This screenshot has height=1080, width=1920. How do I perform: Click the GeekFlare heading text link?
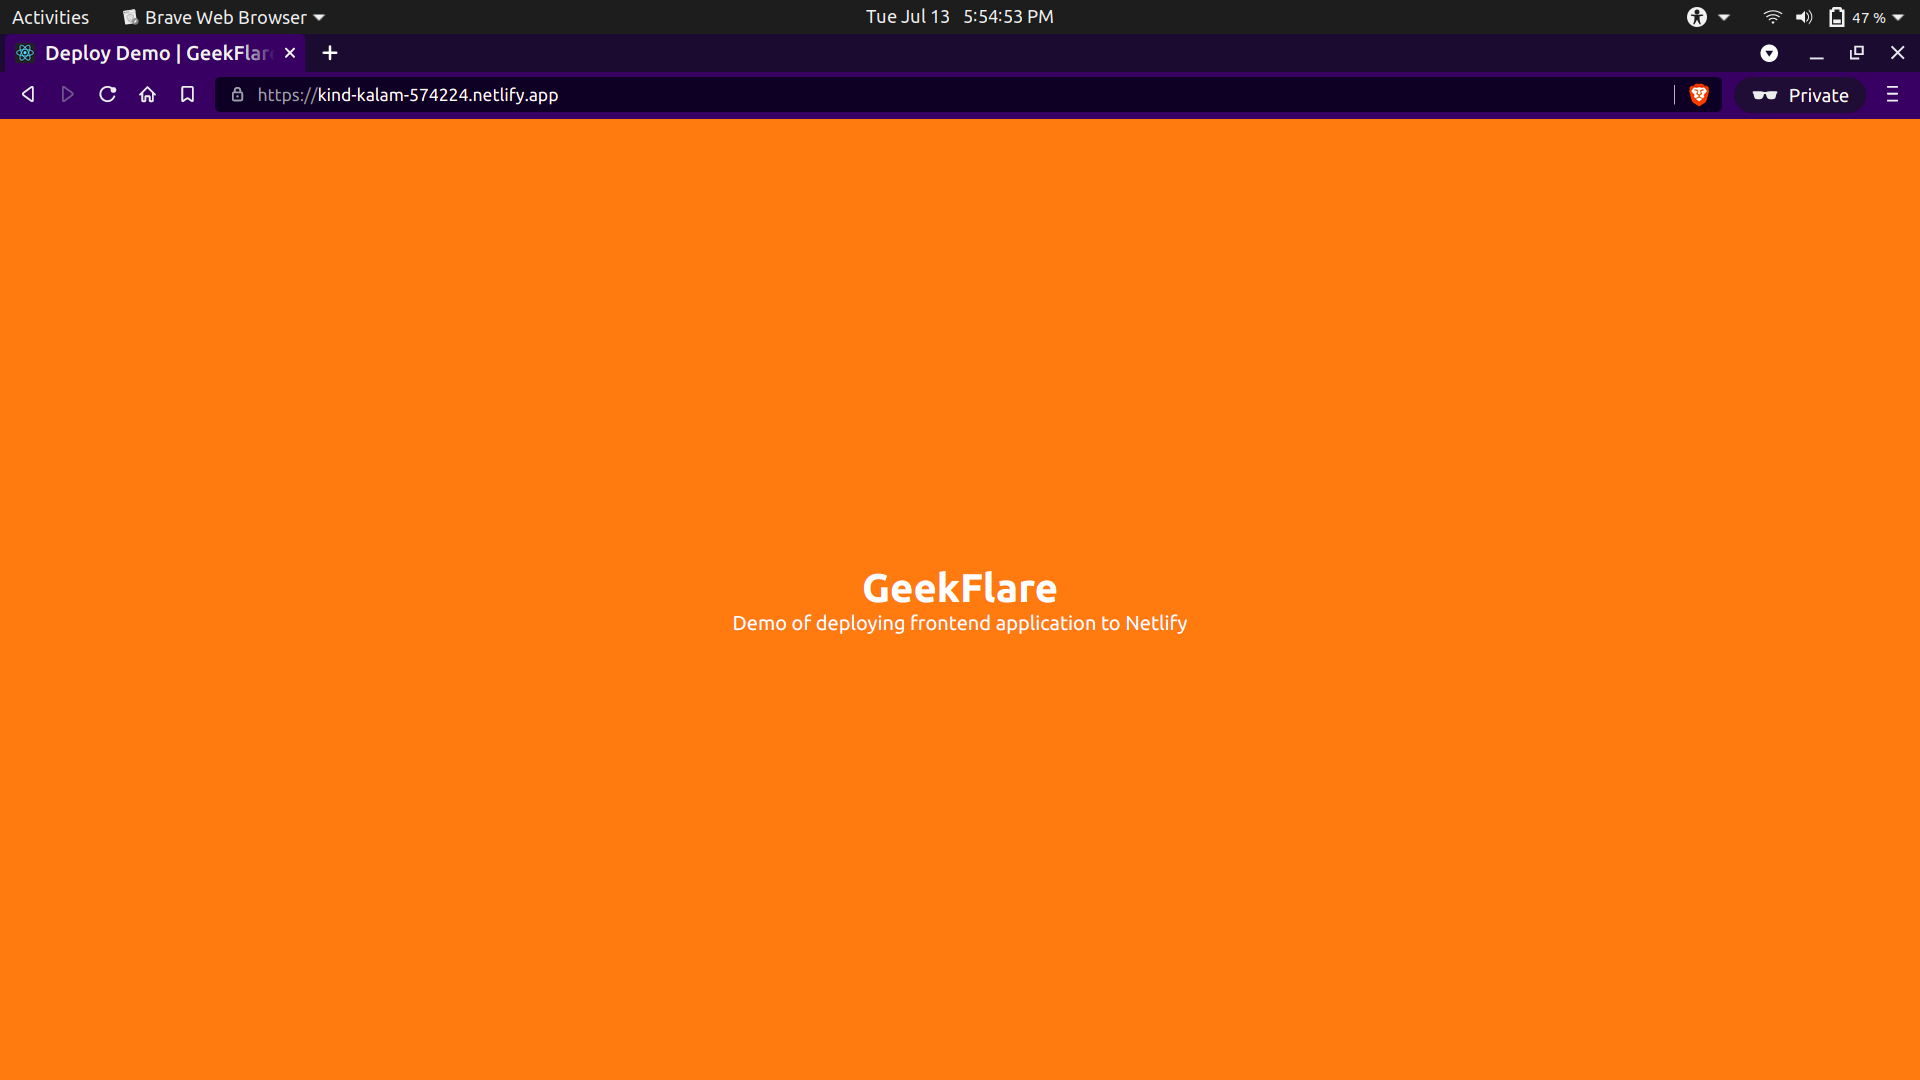[x=960, y=587]
